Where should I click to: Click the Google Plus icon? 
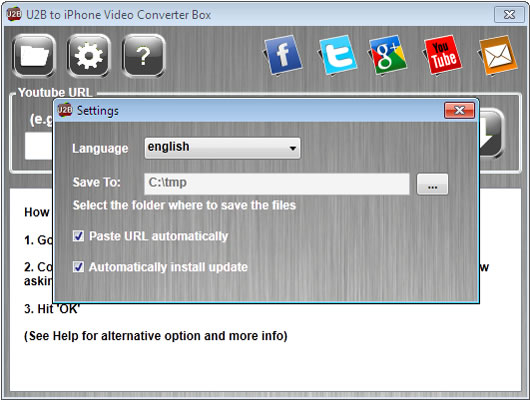point(388,55)
